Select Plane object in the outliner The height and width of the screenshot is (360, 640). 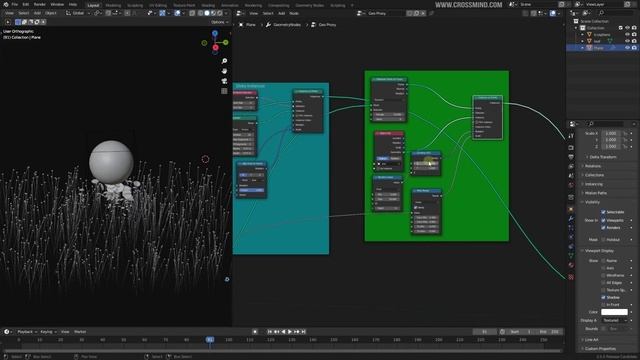(599, 48)
